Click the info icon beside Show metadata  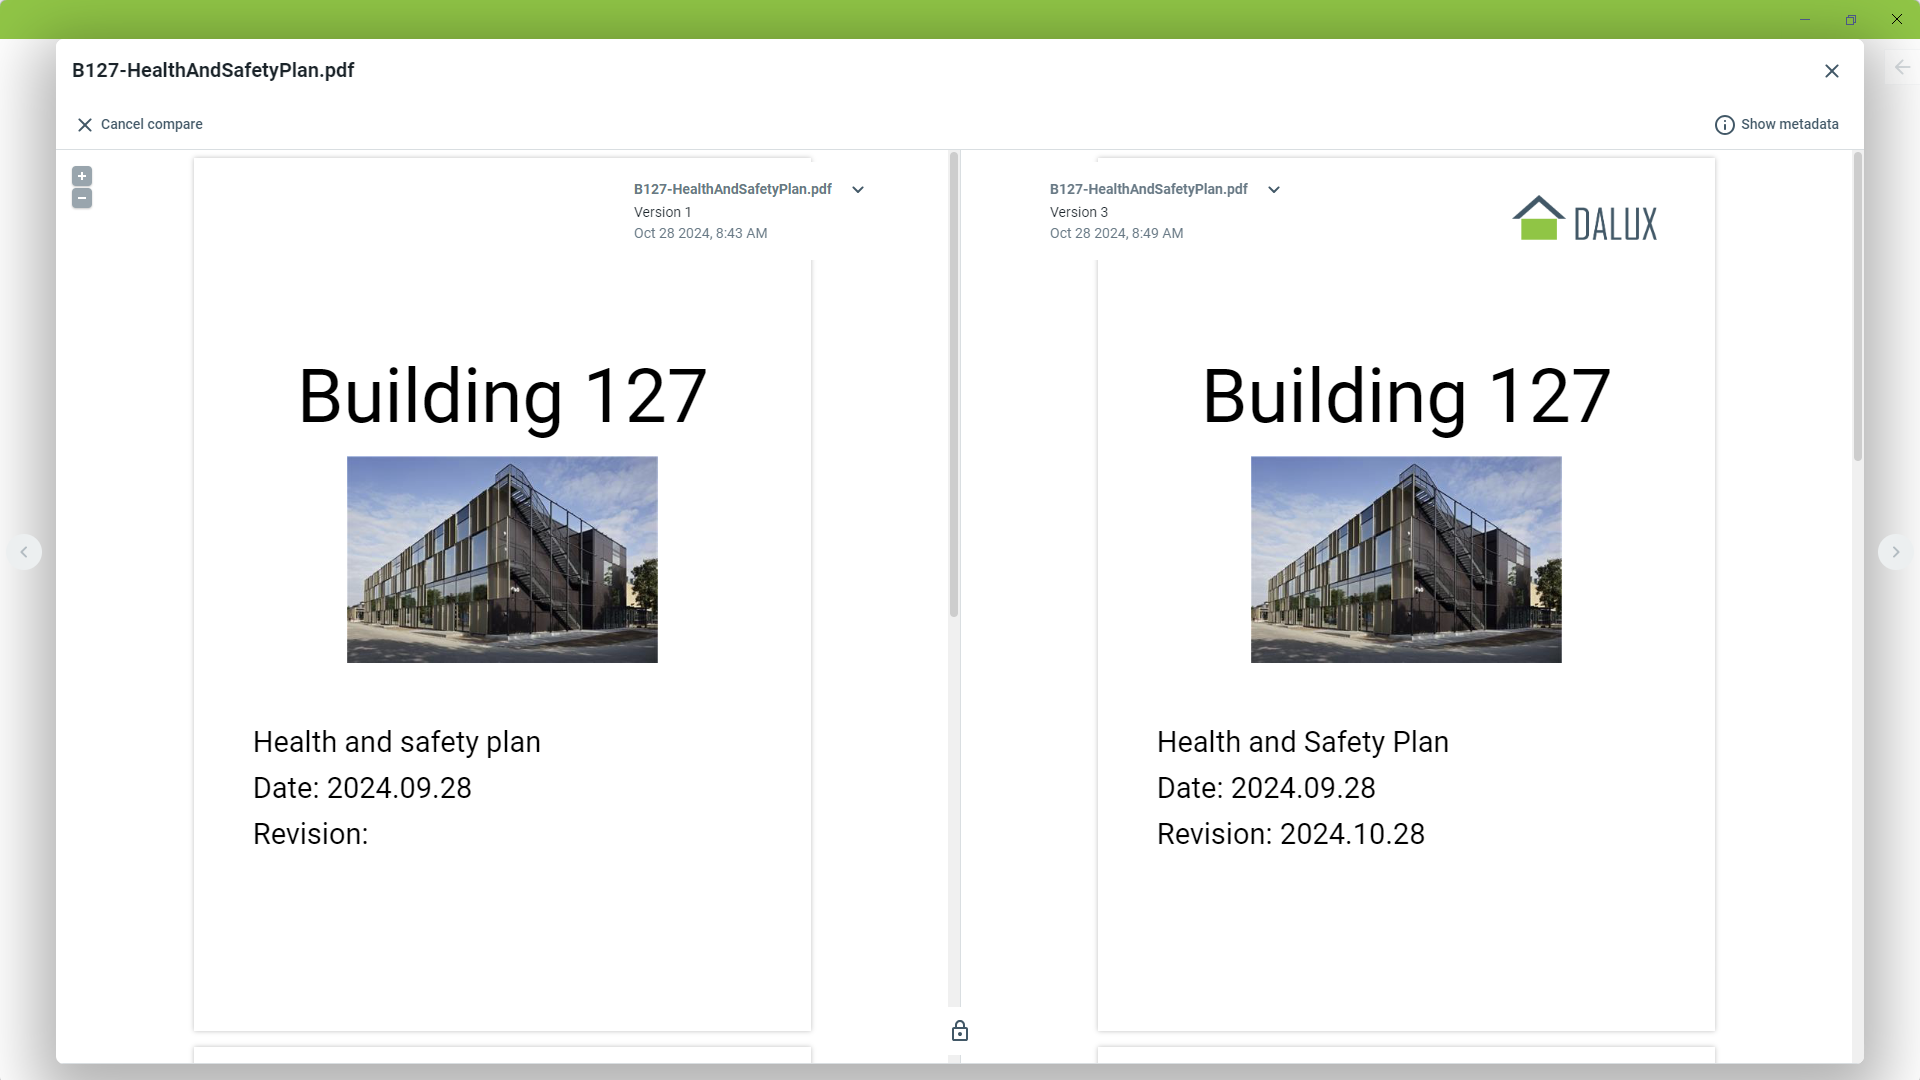point(1724,125)
